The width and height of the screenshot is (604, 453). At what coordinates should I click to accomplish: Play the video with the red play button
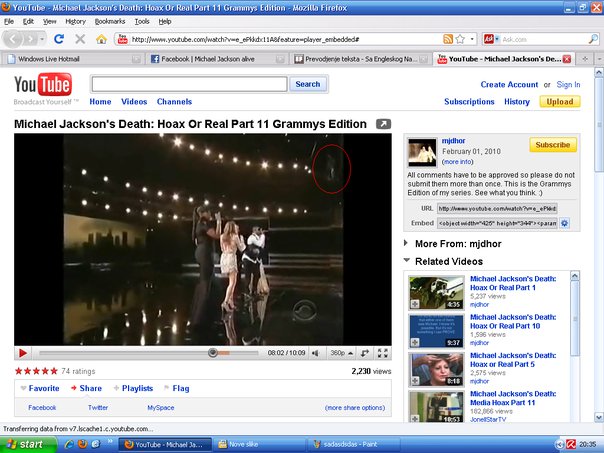[23, 353]
